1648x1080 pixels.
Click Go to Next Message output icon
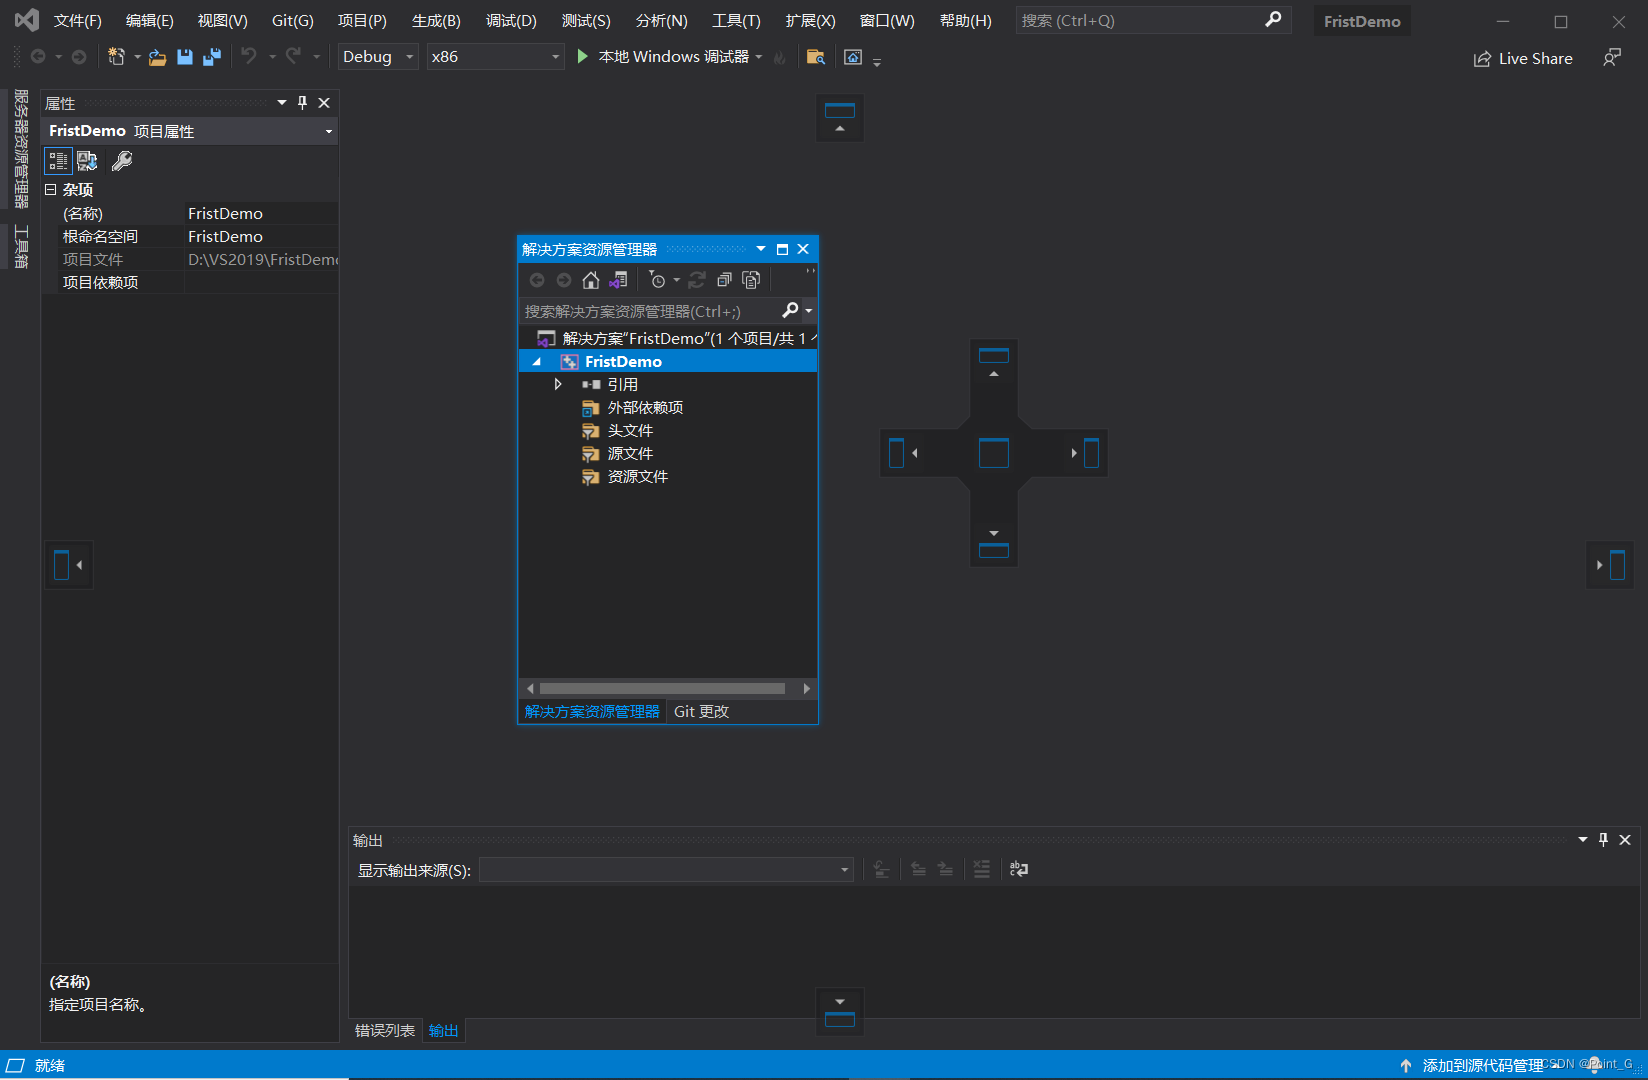tap(945, 869)
